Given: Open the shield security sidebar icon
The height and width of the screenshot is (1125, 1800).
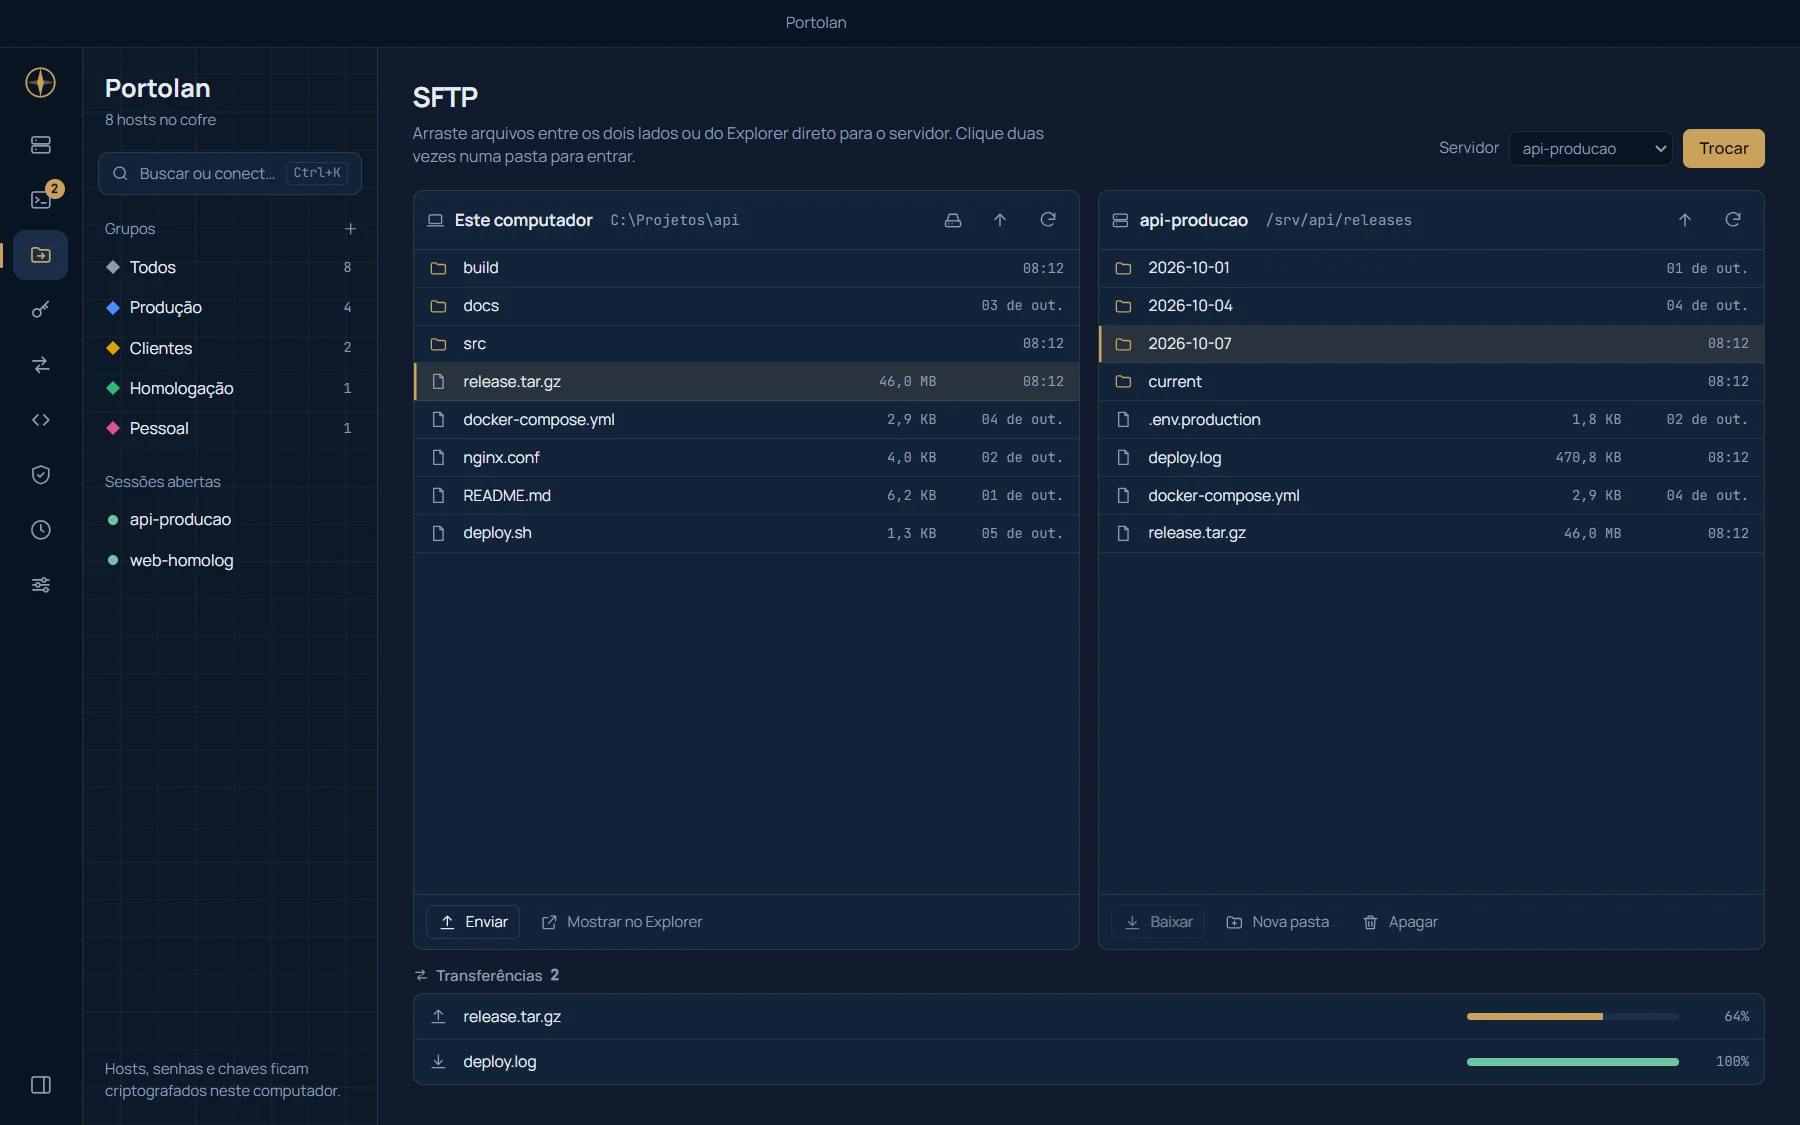Looking at the screenshot, I should click(41, 475).
